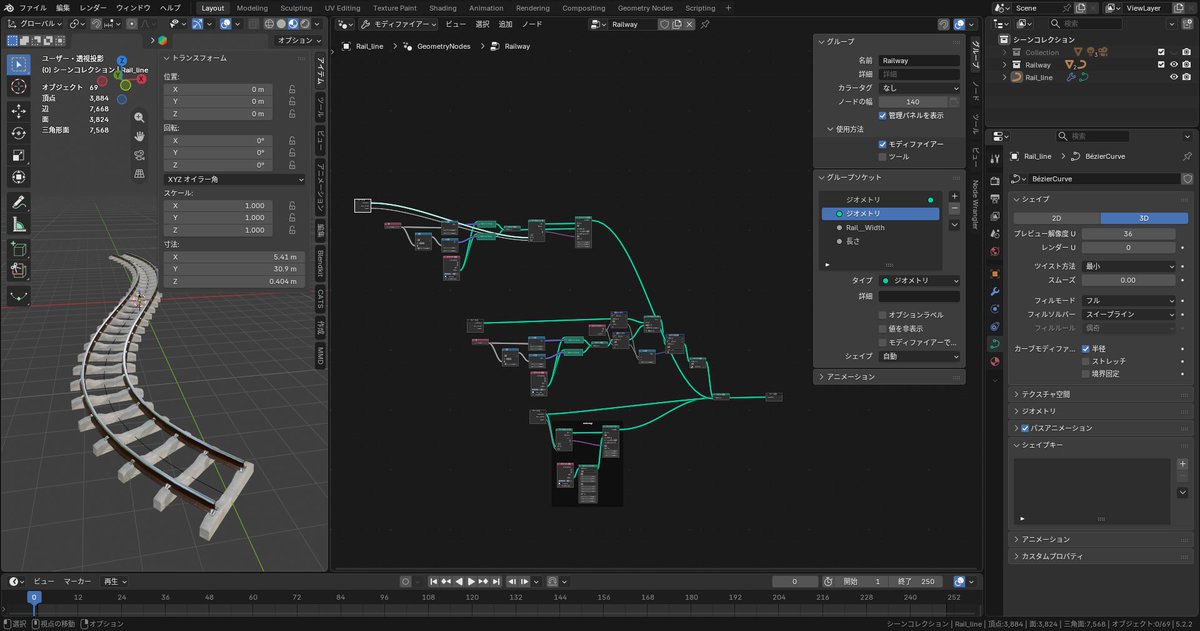Open the ウィンドウ menu

(x=133, y=8)
